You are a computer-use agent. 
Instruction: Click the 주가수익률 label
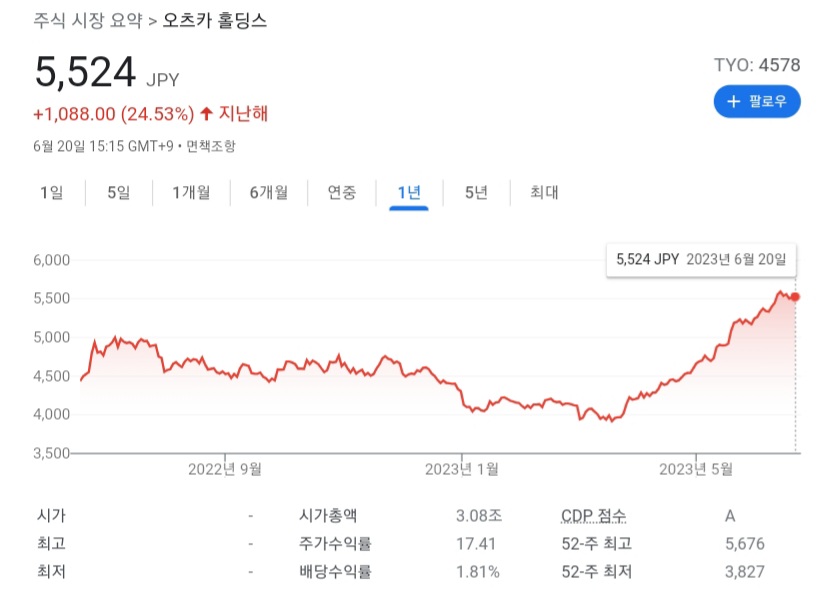pyautogui.click(x=335, y=543)
